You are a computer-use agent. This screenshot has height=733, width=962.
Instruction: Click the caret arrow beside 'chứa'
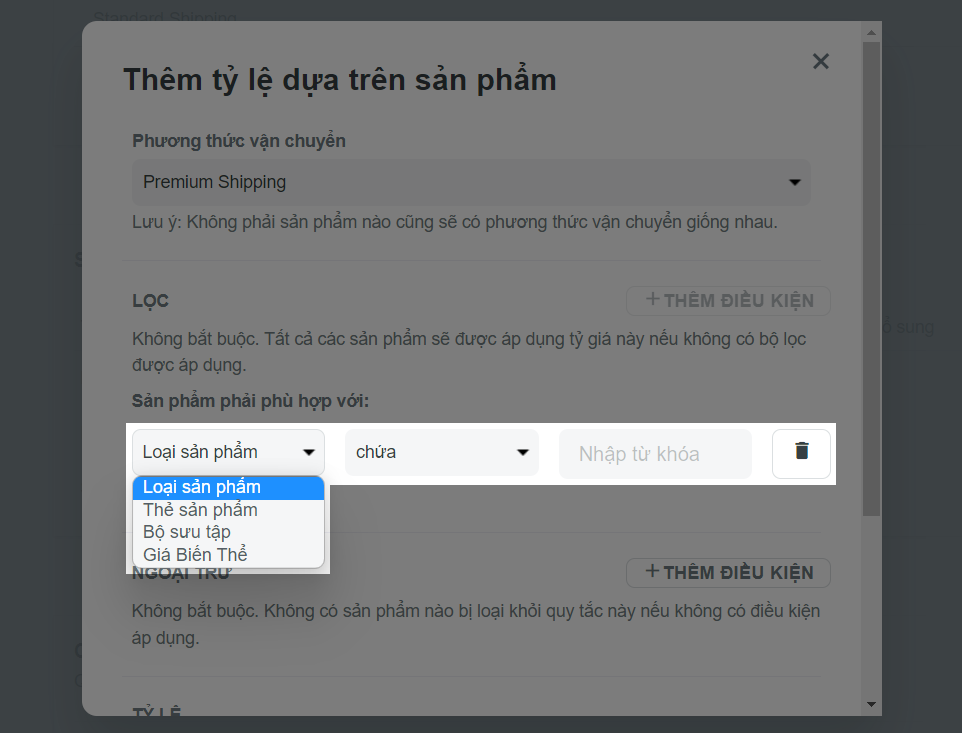pyautogui.click(x=523, y=453)
